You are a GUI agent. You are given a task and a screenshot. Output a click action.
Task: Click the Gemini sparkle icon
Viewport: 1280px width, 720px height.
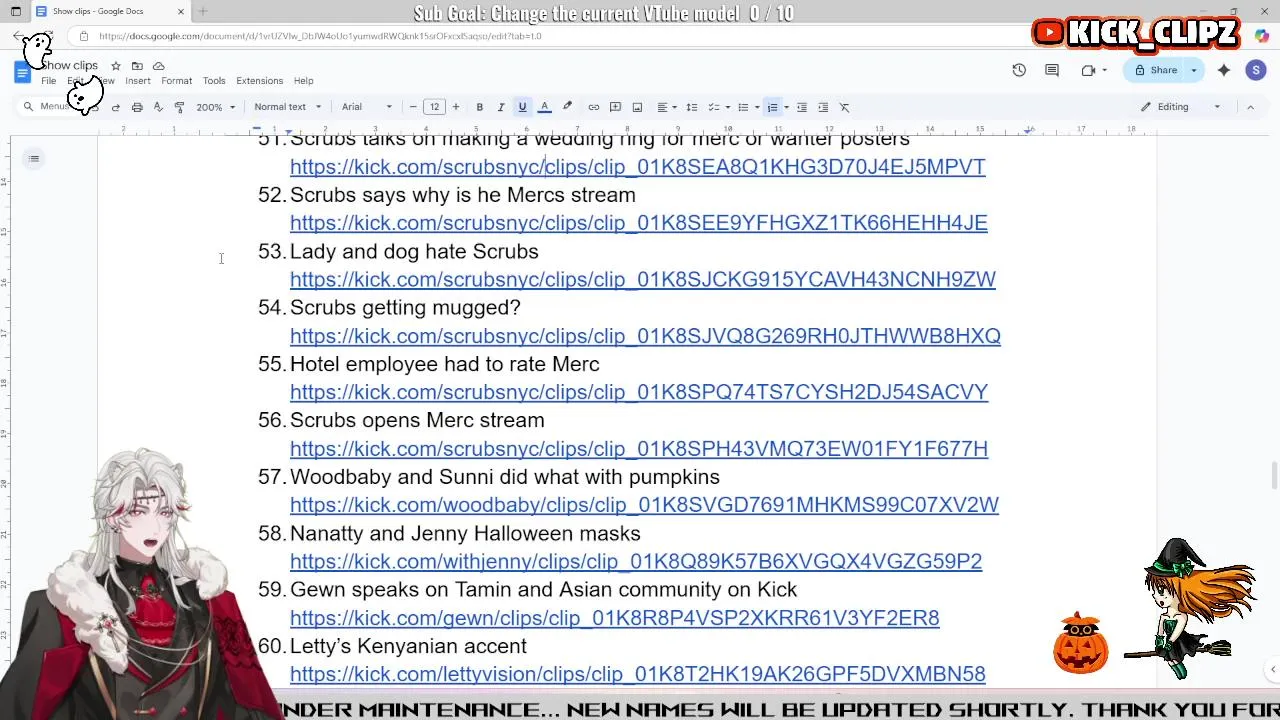[1224, 70]
